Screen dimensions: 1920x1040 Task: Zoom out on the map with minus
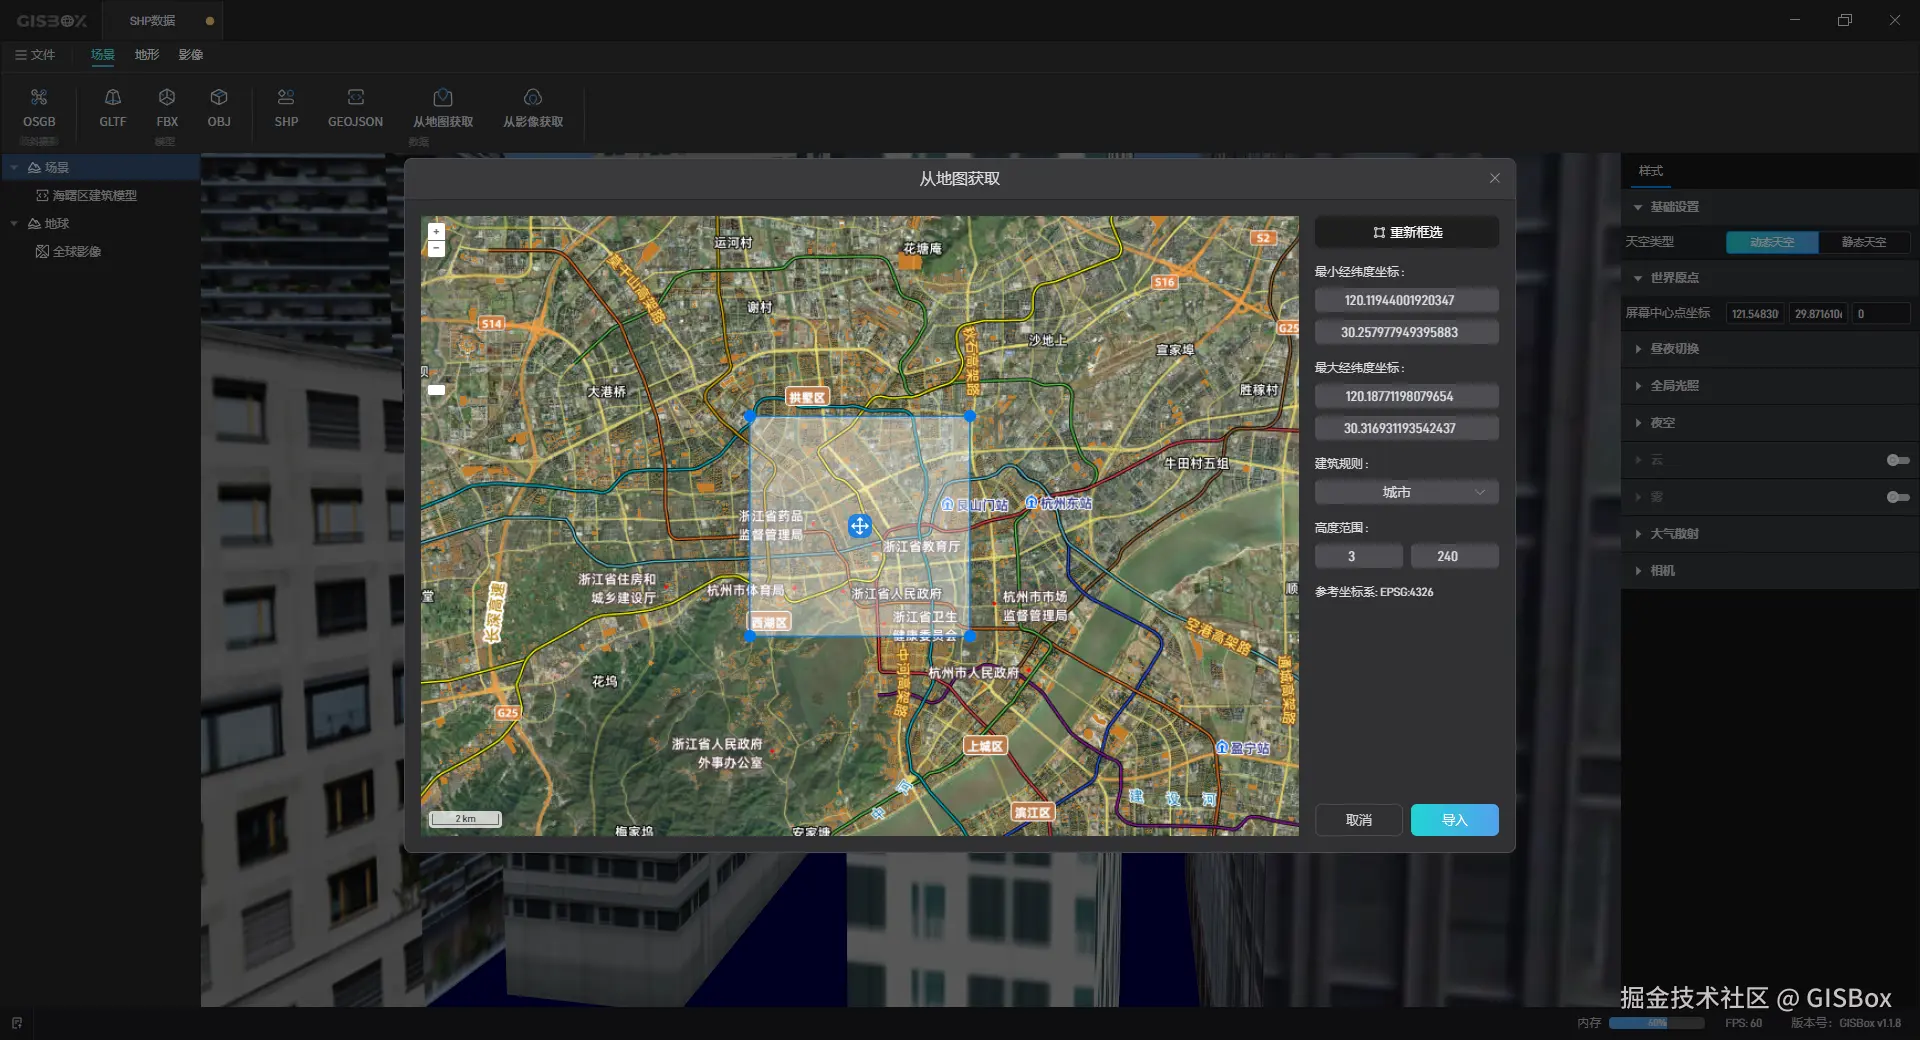[436, 248]
